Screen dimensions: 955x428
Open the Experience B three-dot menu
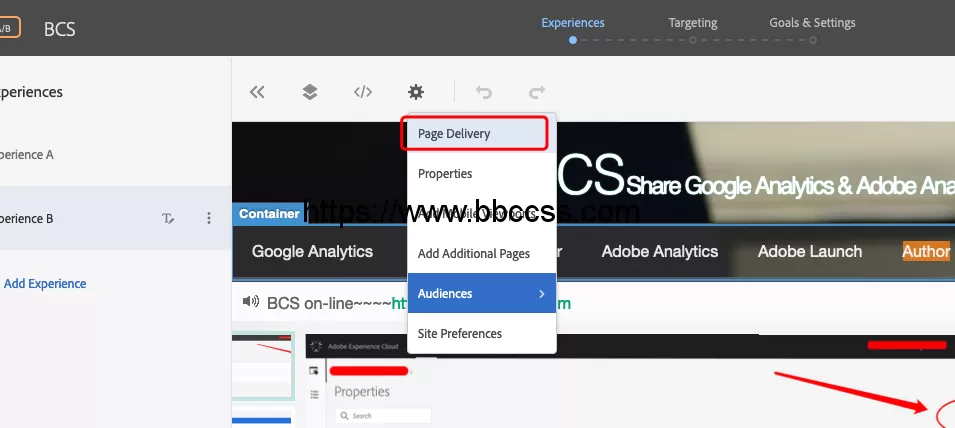point(209,218)
